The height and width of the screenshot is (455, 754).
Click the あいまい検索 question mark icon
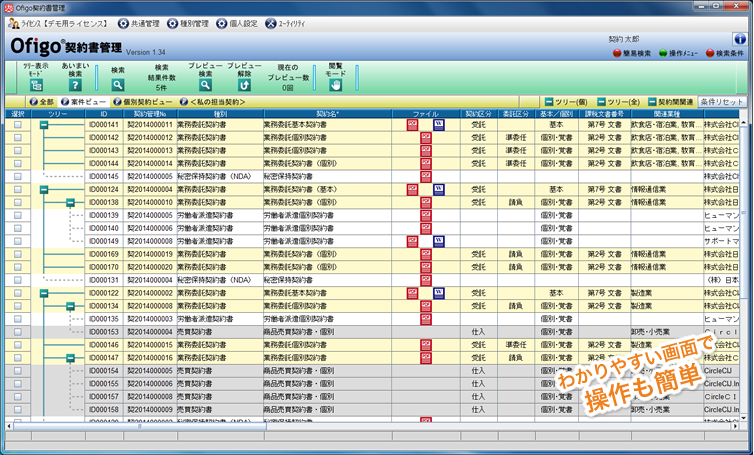pyautogui.click(x=76, y=85)
